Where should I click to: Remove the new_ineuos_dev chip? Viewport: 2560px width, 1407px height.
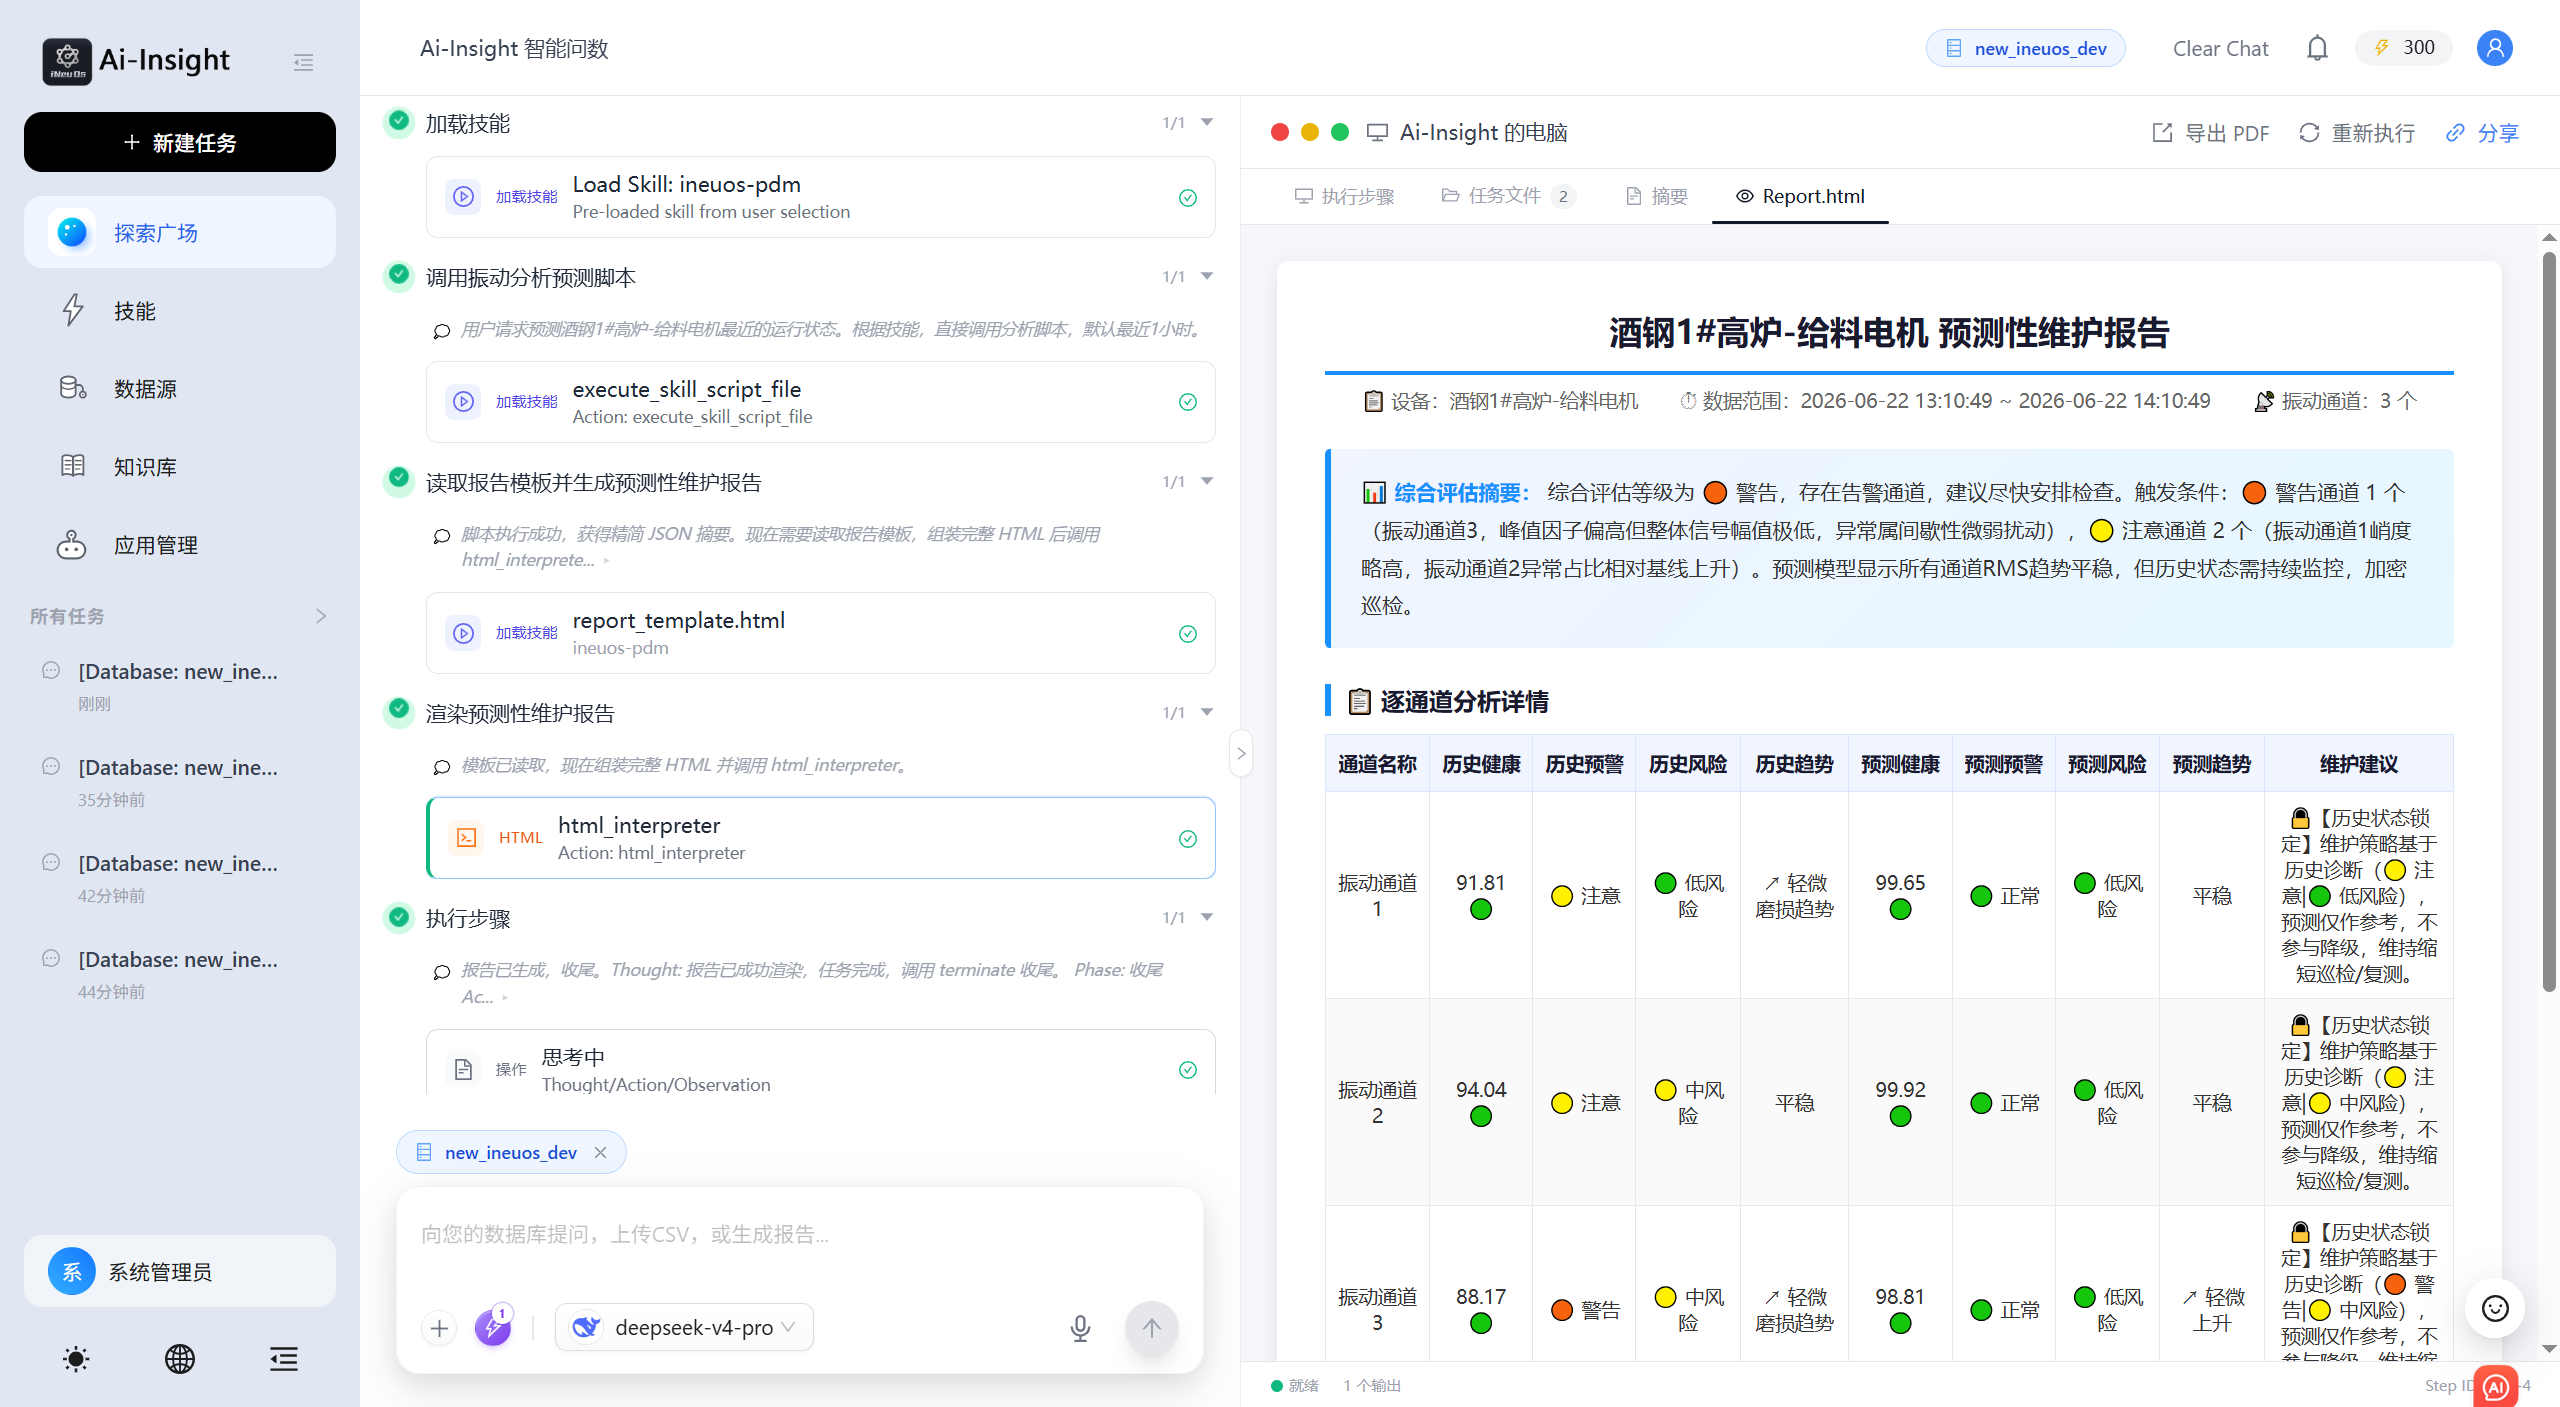click(600, 1152)
